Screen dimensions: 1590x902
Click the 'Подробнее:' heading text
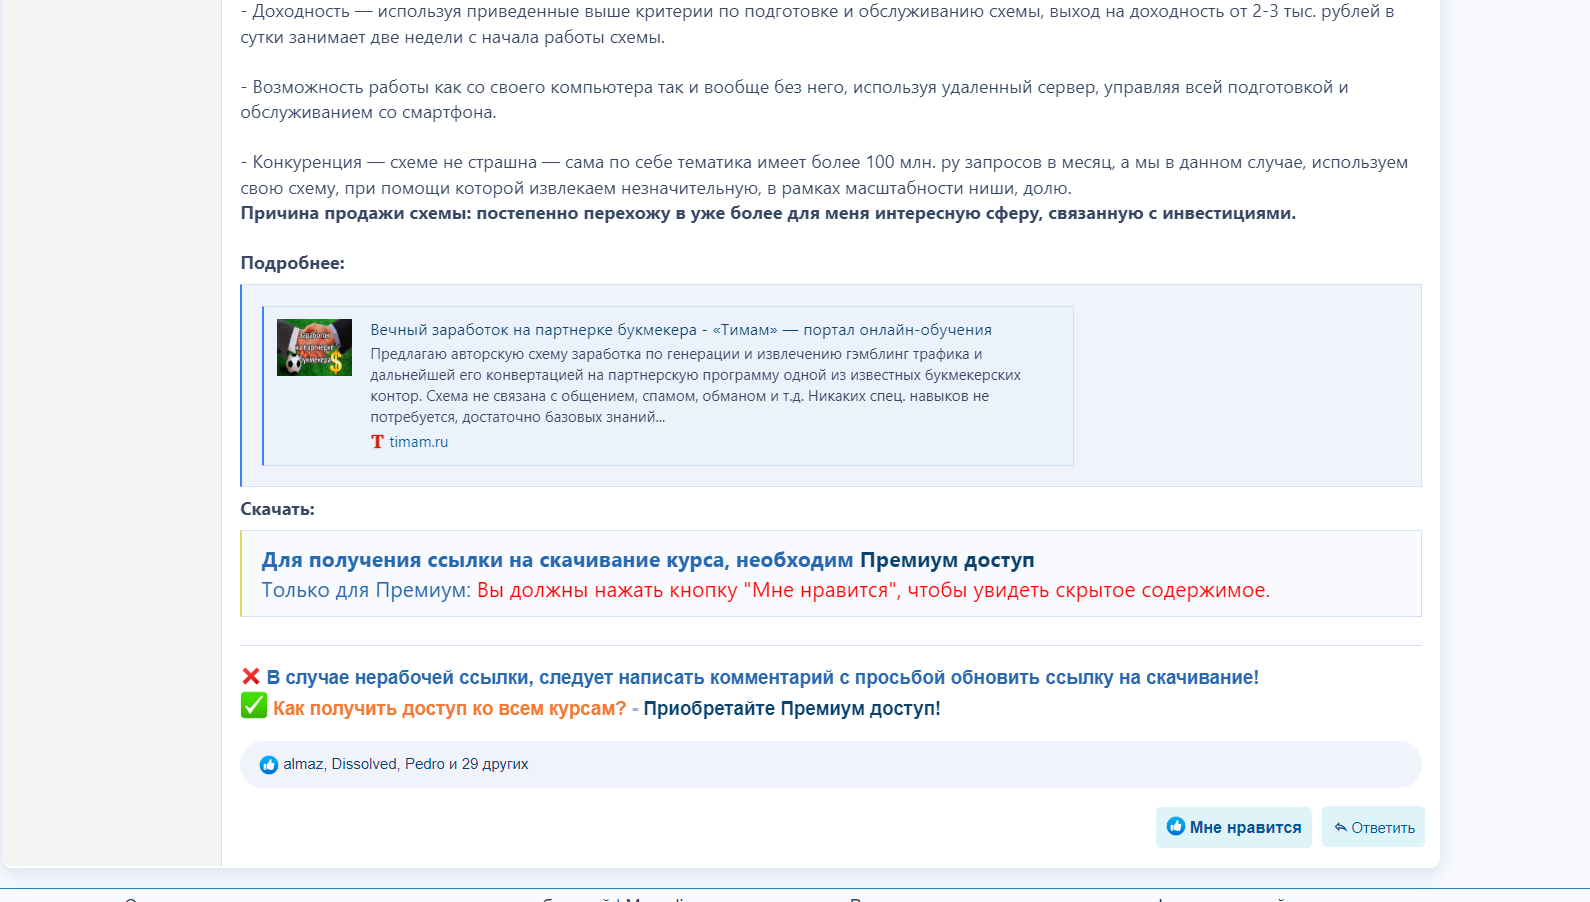point(292,263)
